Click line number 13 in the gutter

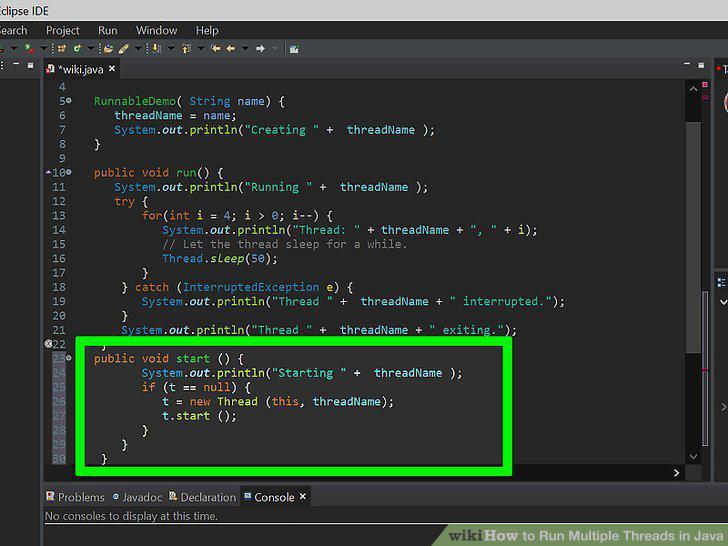point(59,216)
